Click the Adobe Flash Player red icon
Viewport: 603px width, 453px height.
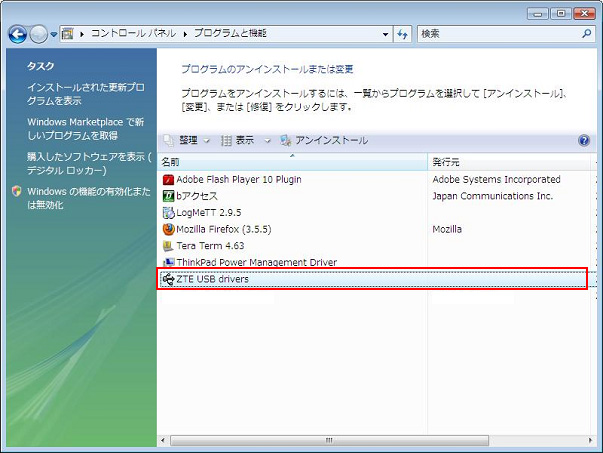(x=168, y=180)
